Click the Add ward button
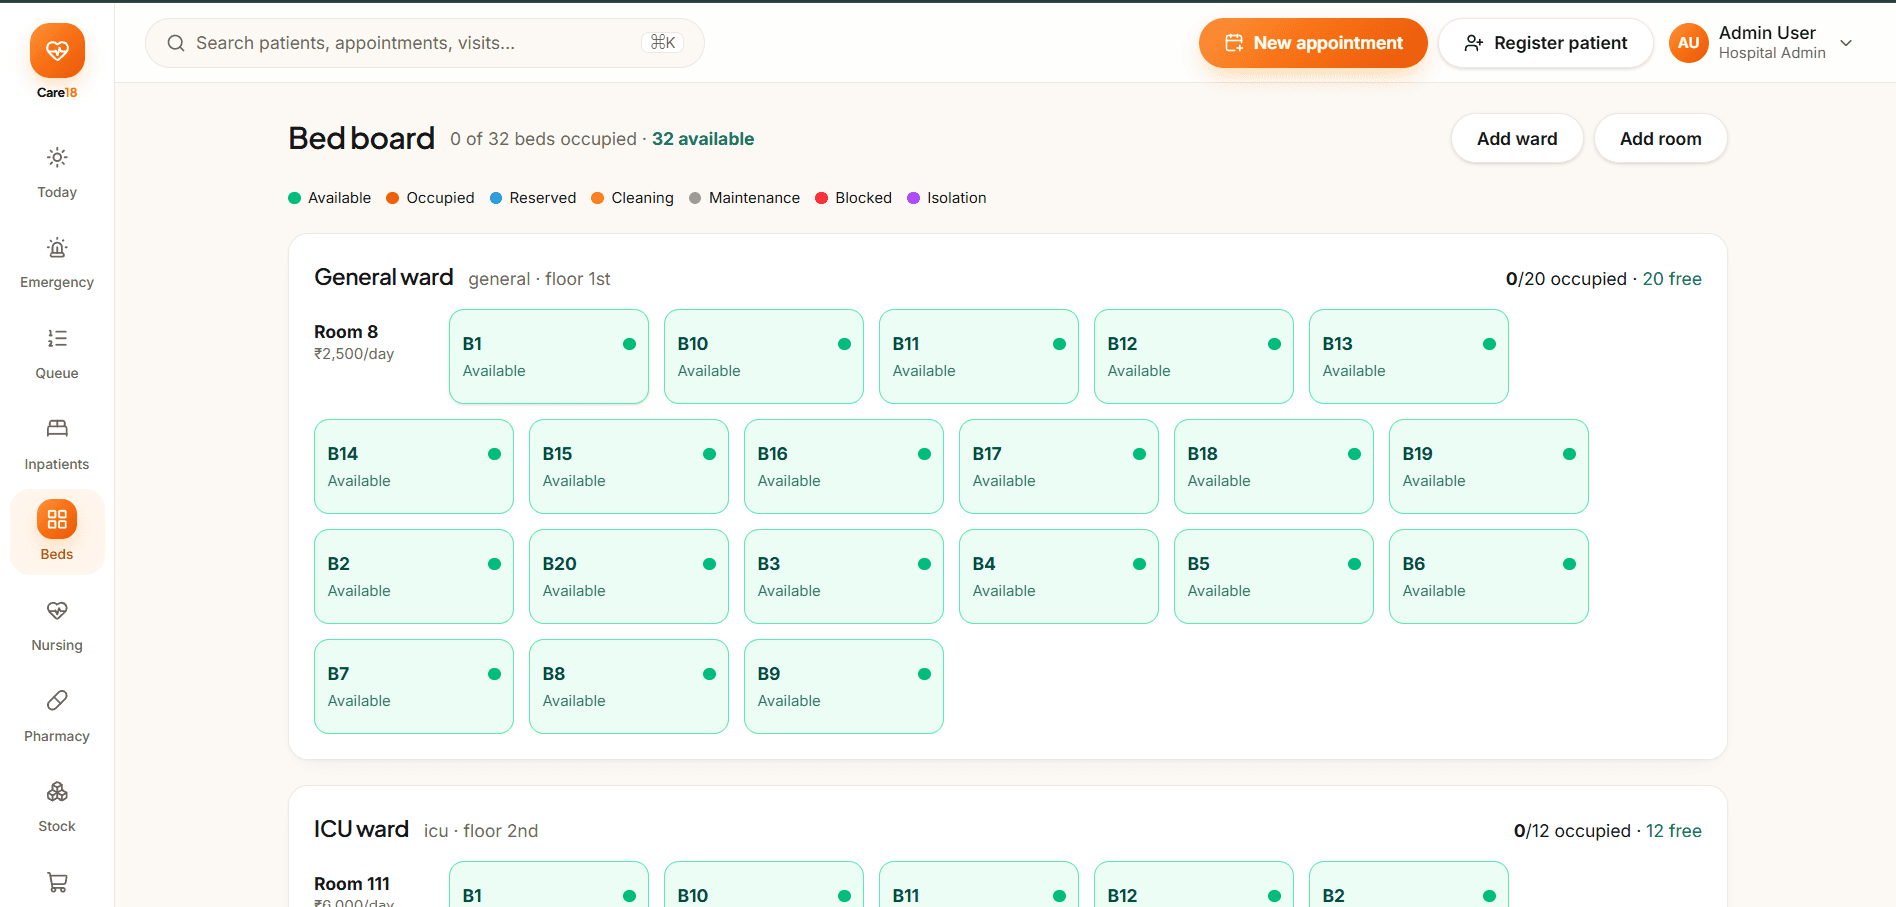Screen dimensions: 1896x907 (x=1517, y=139)
